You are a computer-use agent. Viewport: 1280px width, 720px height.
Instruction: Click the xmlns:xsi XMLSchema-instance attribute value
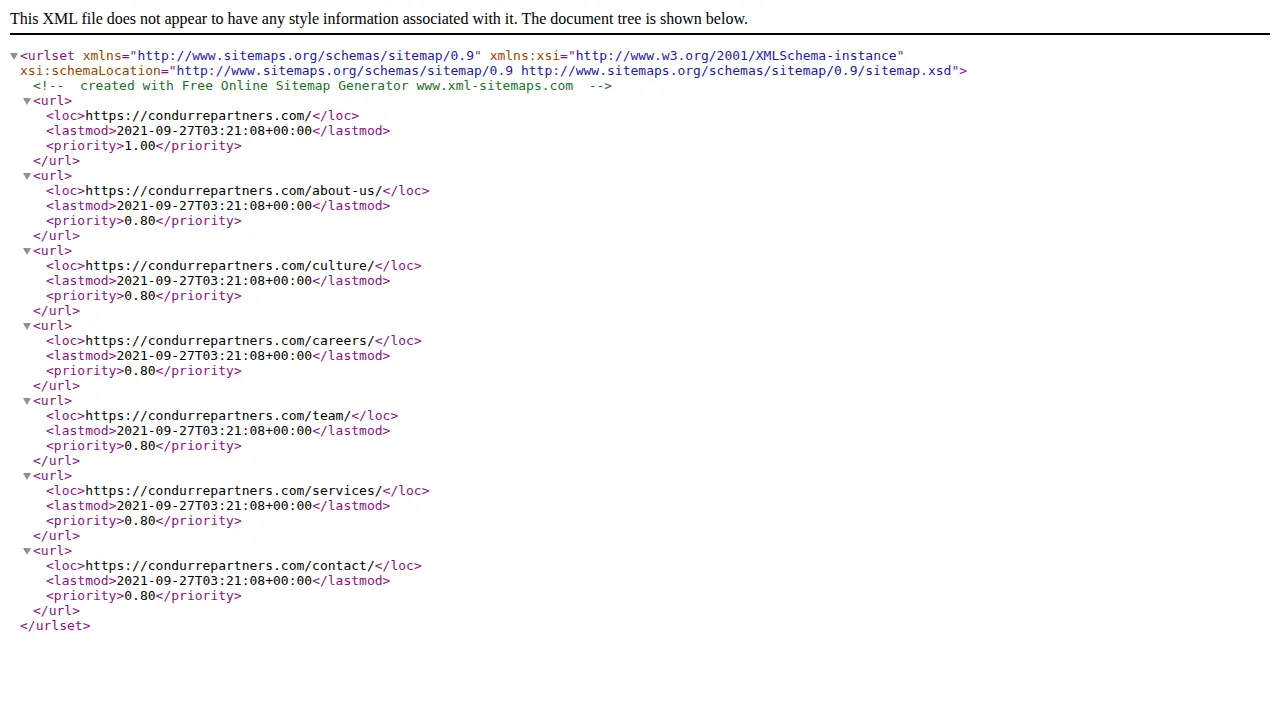click(737, 56)
